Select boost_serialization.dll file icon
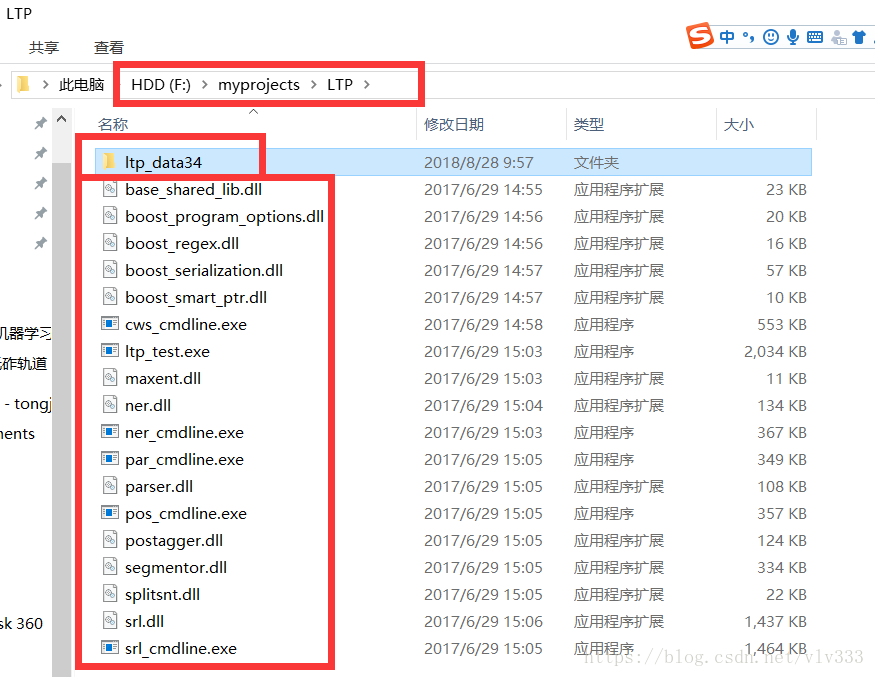Image resolution: width=875 pixels, height=677 pixels. (x=110, y=270)
